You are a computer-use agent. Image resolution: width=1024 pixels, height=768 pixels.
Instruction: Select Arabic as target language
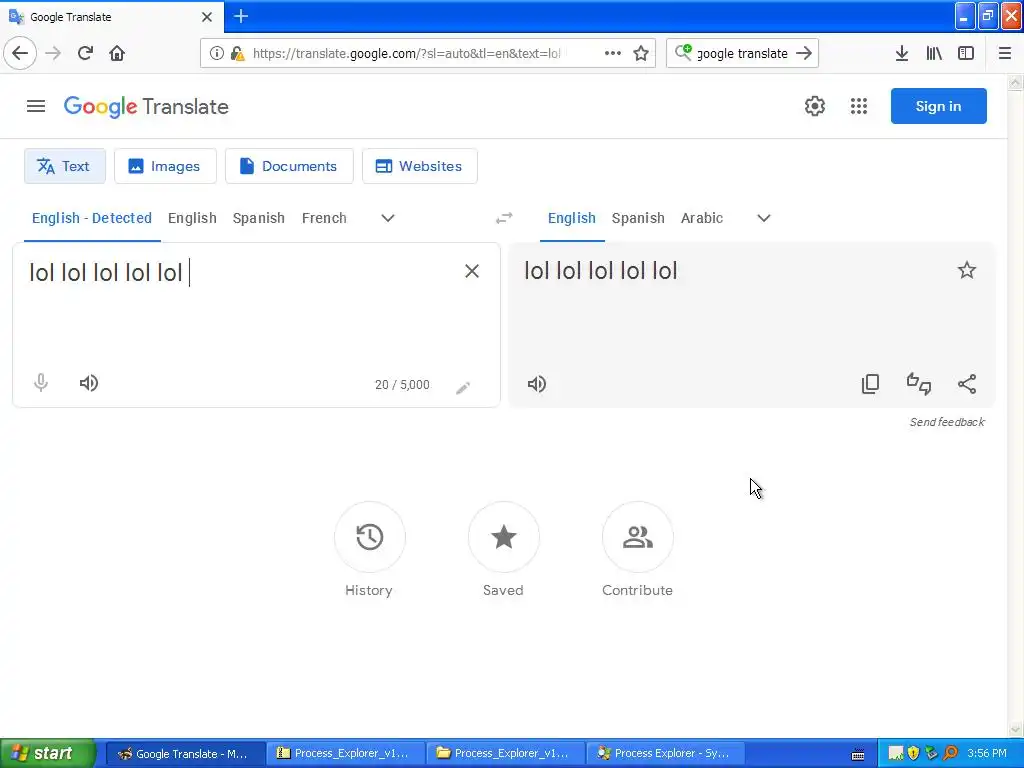coord(702,218)
